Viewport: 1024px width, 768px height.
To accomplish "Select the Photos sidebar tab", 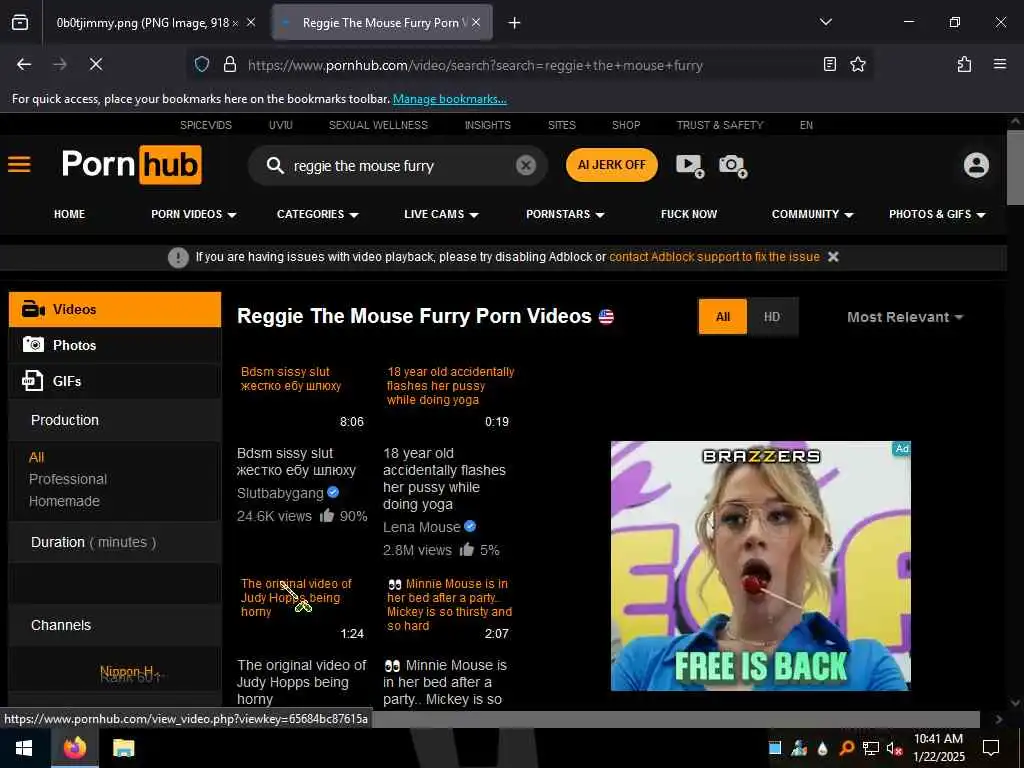I will point(115,345).
